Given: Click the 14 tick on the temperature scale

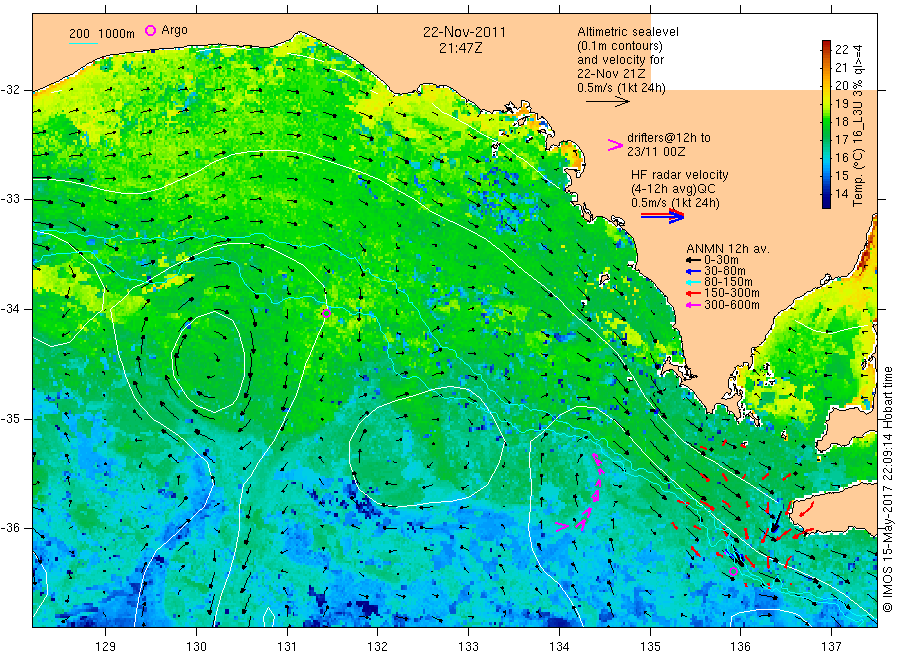Looking at the screenshot, I should (841, 193).
